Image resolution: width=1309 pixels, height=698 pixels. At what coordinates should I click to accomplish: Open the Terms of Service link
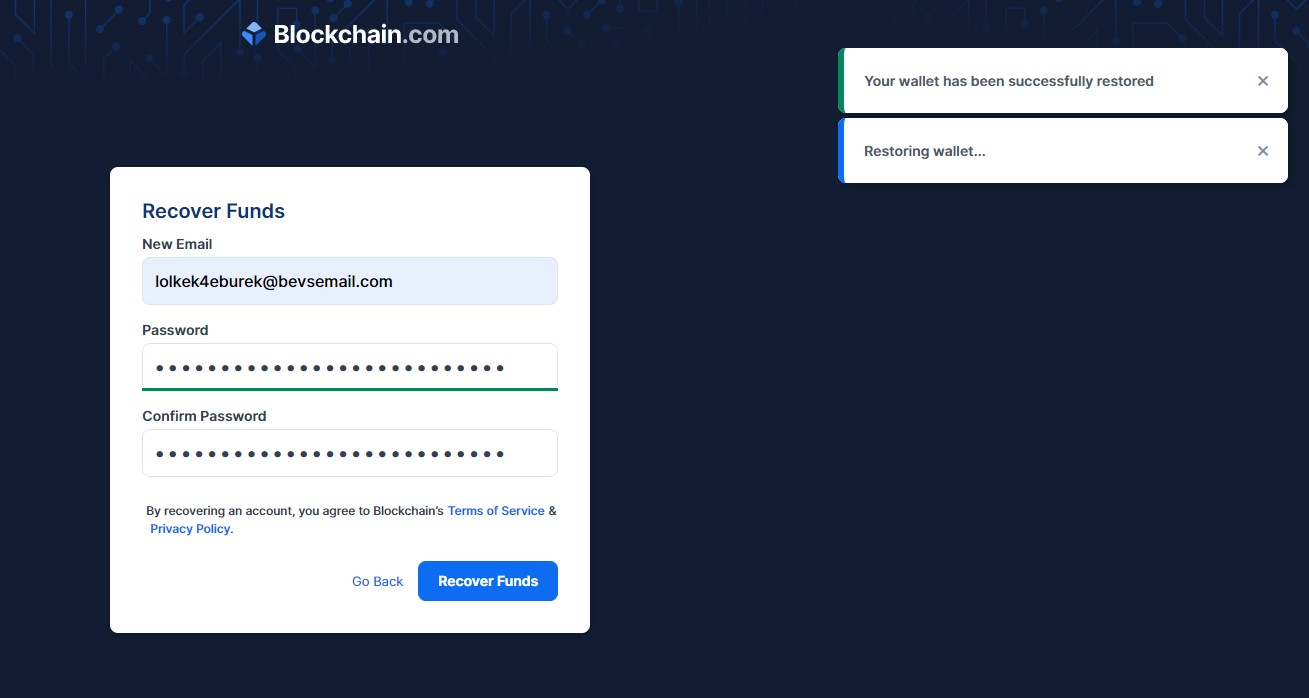click(496, 511)
